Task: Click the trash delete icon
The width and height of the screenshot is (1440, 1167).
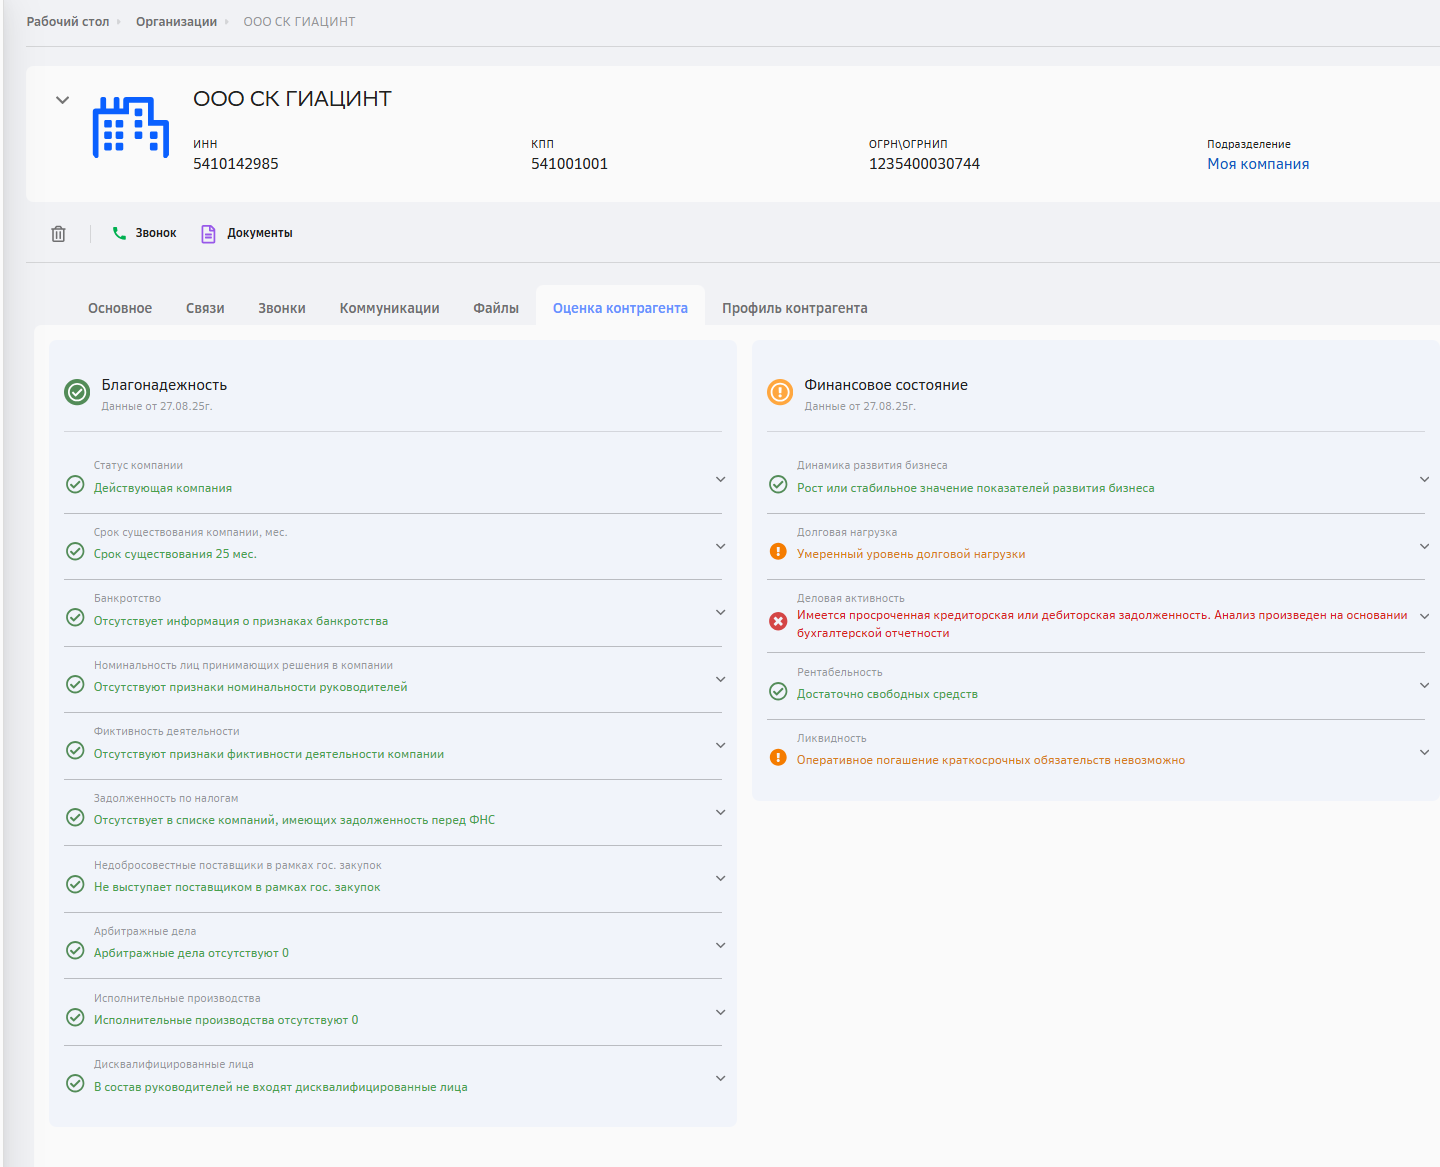Action: point(58,234)
